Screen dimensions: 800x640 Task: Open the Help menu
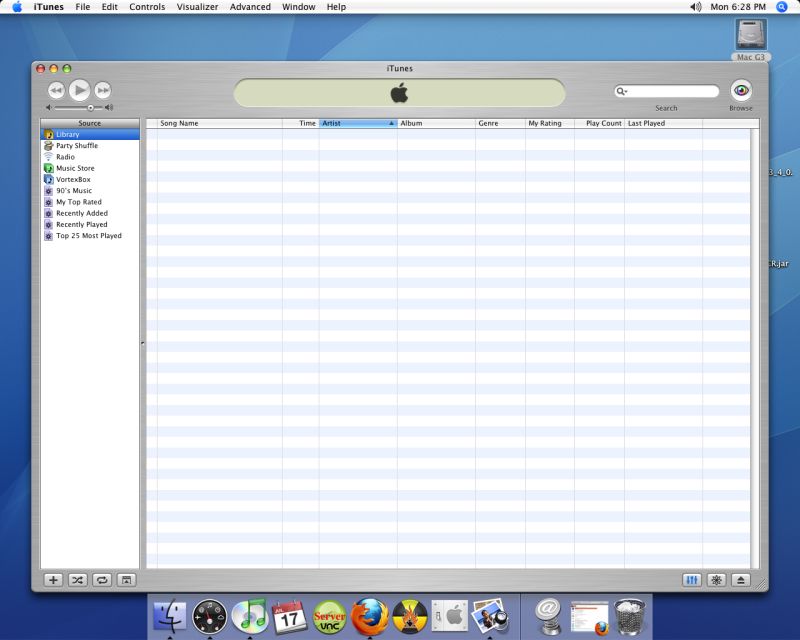point(336,7)
